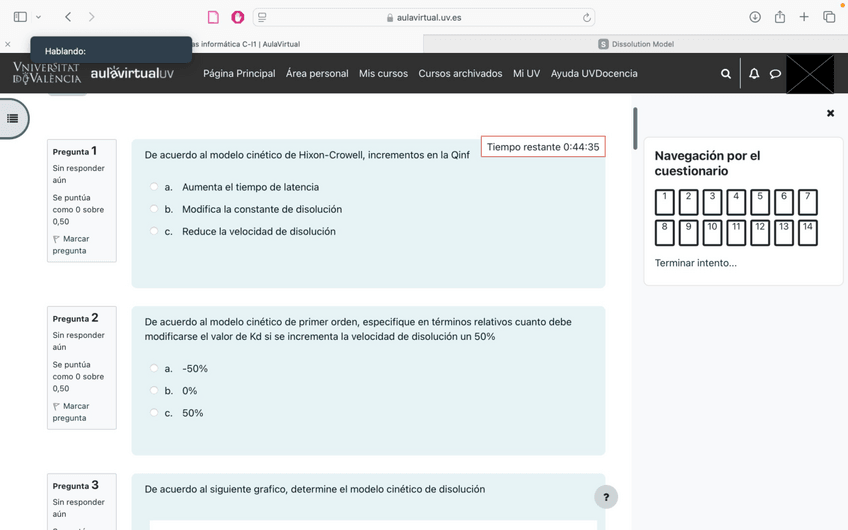Select answer 'Reduce la velocidad de disolución'
Screen dimensions: 848x530
(154, 231)
